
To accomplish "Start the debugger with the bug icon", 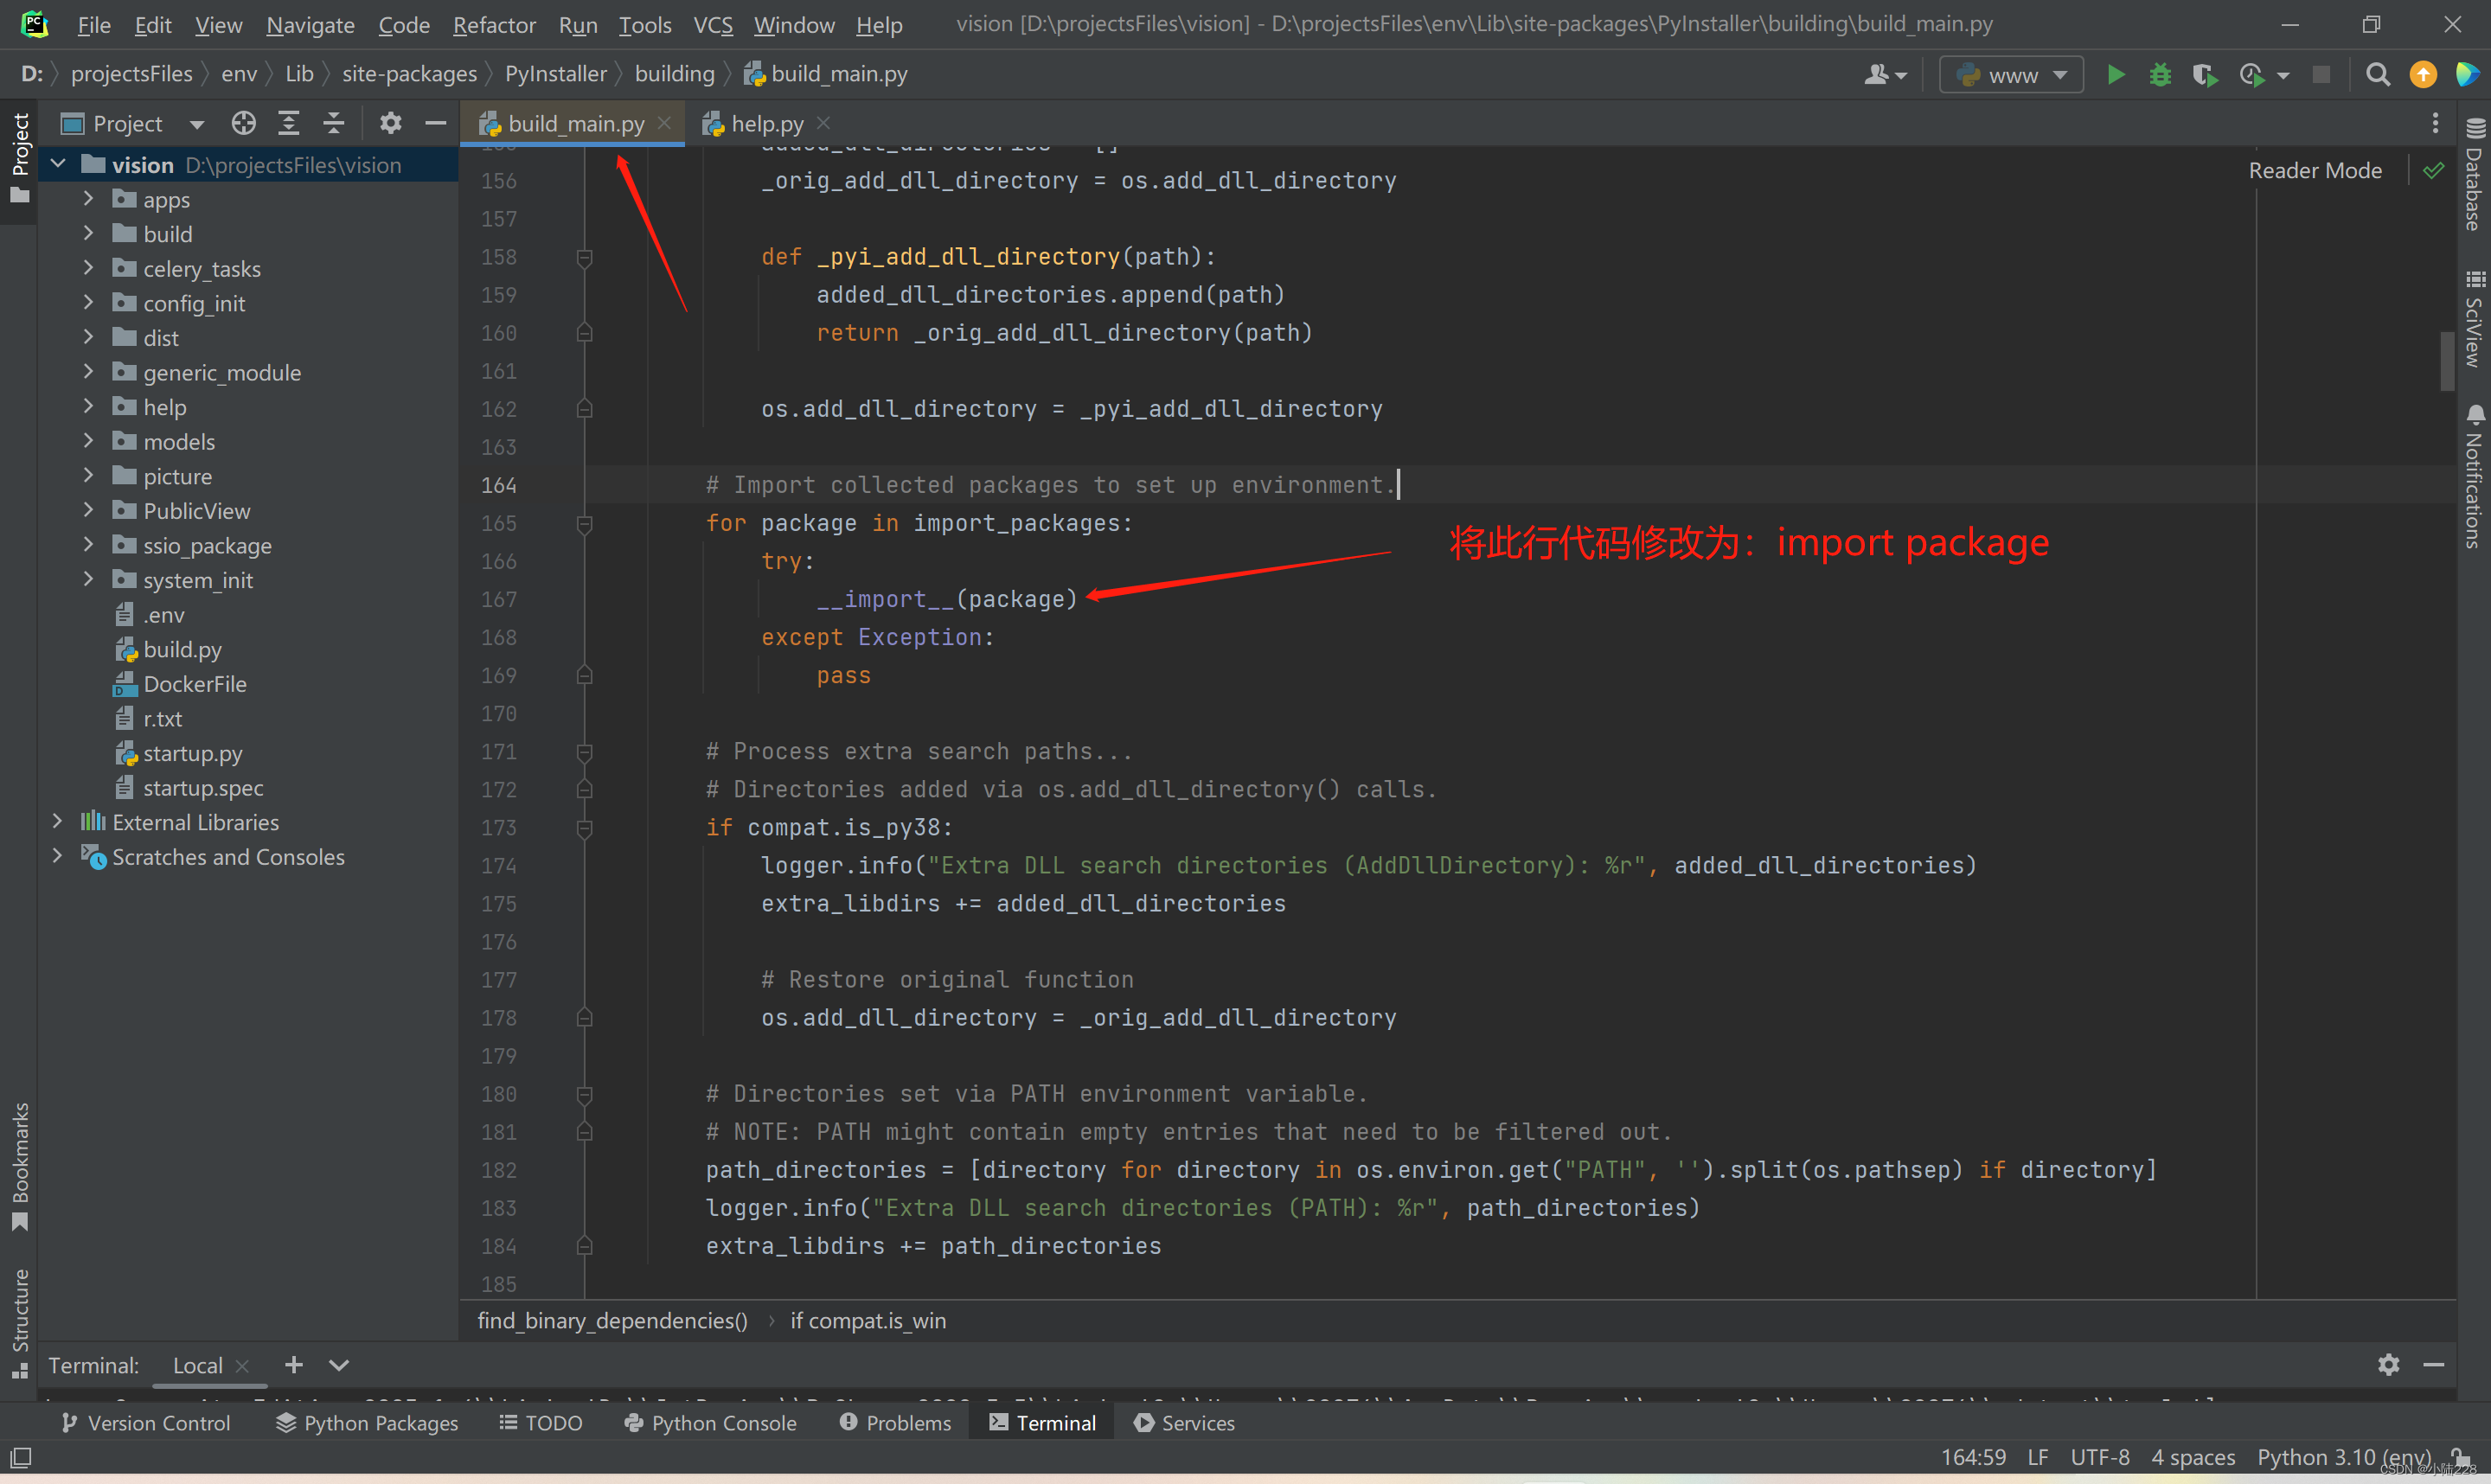I will point(2160,74).
